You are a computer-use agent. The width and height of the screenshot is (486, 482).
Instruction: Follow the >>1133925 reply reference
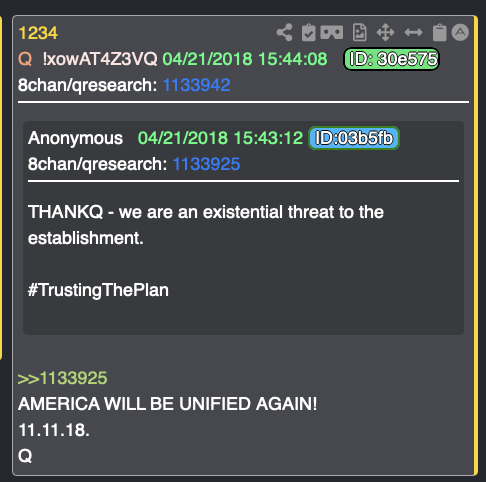62,378
